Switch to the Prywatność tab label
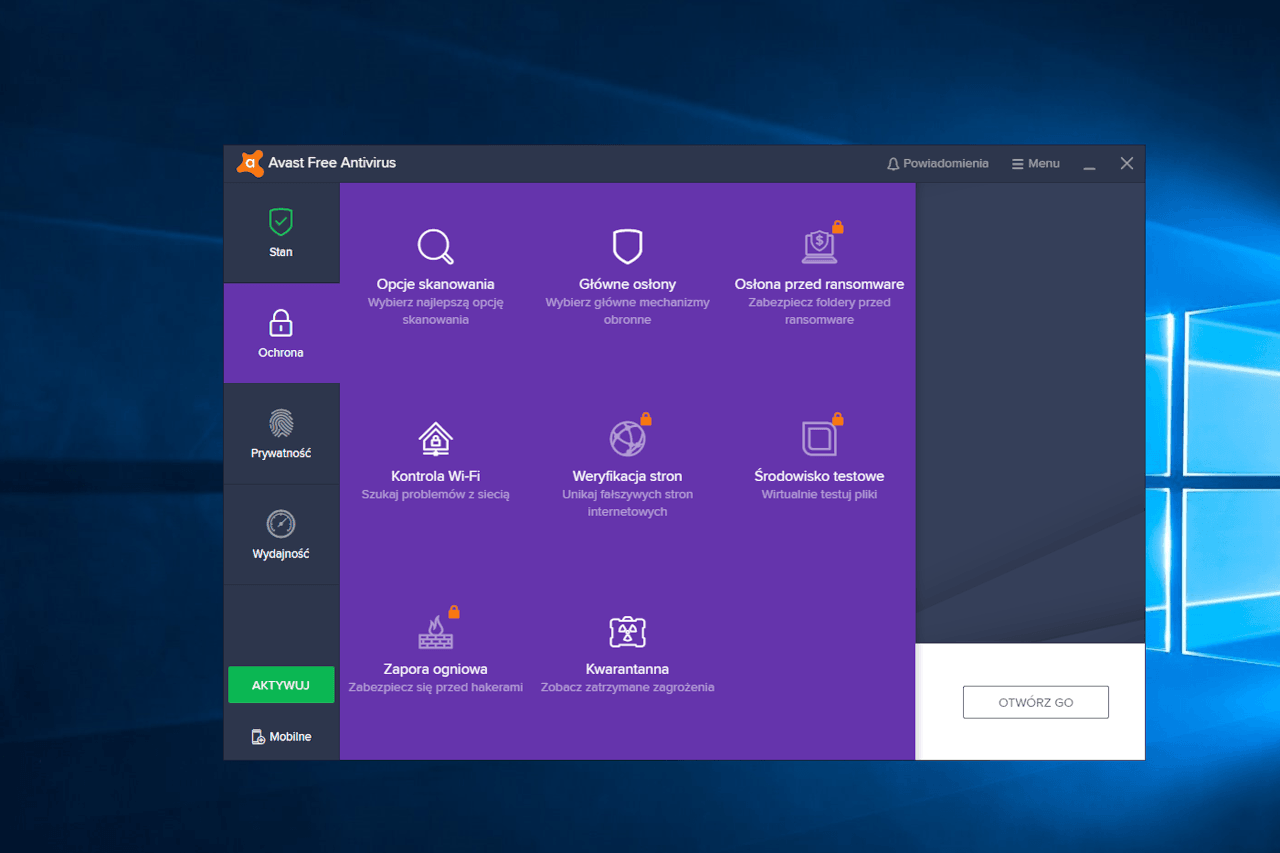The height and width of the screenshot is (853, 1280). pos(281,453)
